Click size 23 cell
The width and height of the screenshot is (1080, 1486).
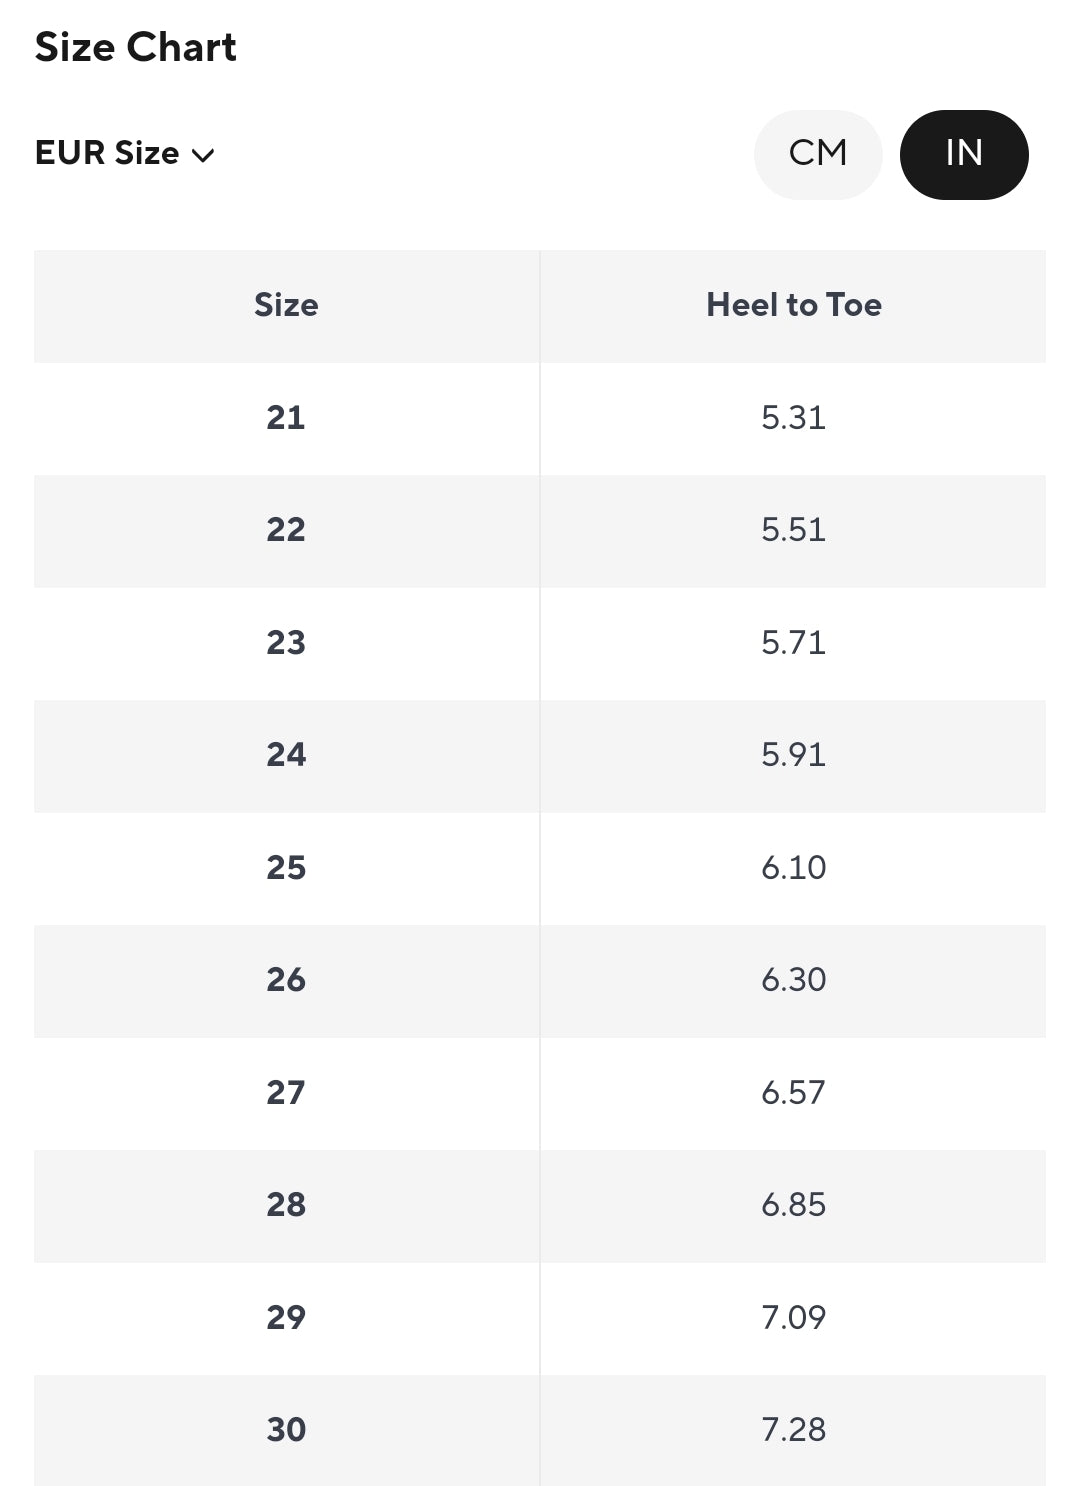pos(286,642)
